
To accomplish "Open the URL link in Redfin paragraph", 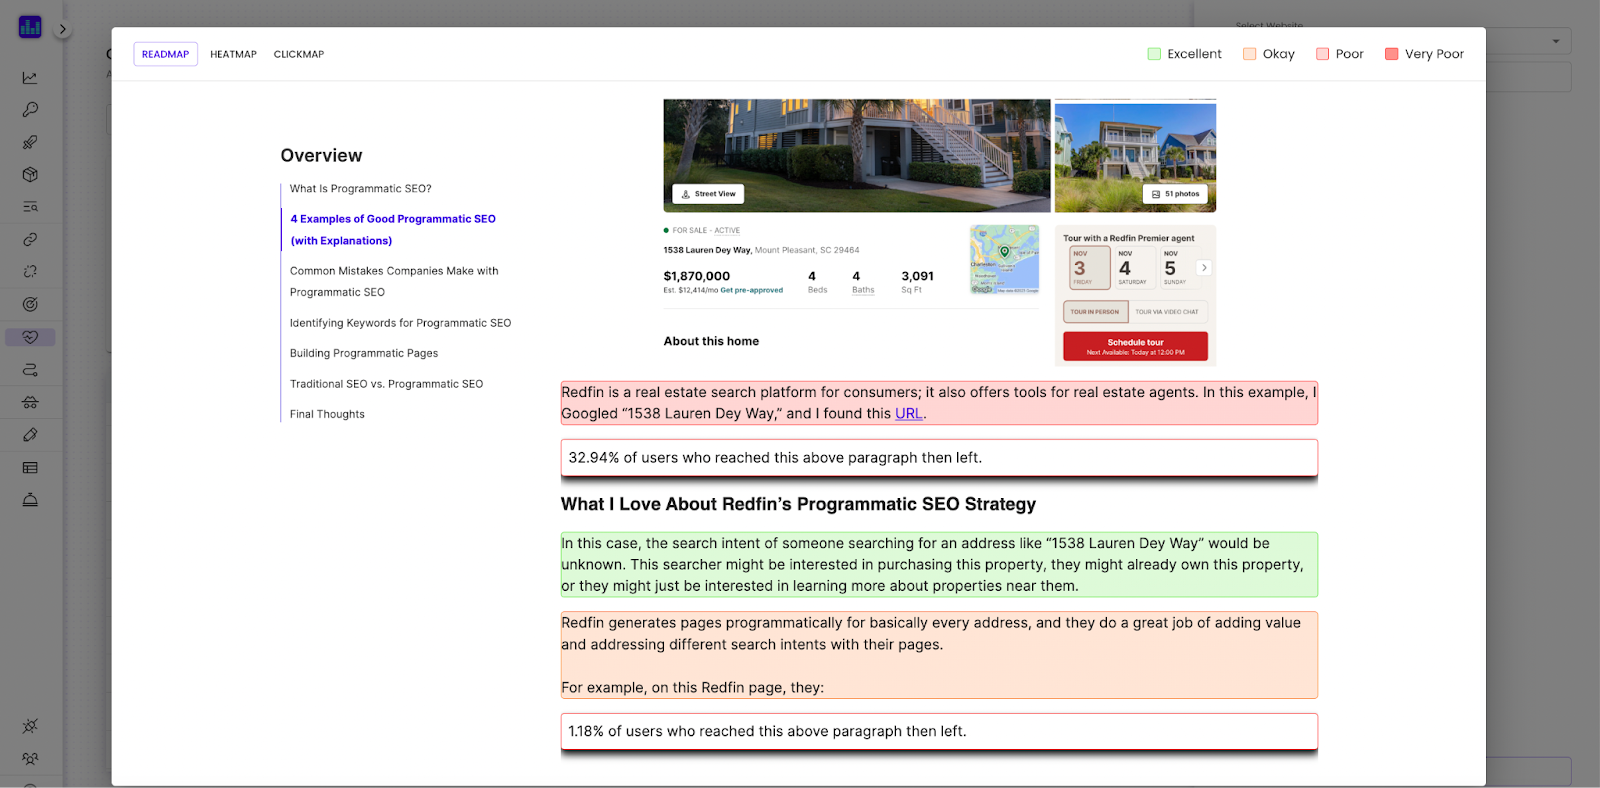I will [x=908, y=414].
